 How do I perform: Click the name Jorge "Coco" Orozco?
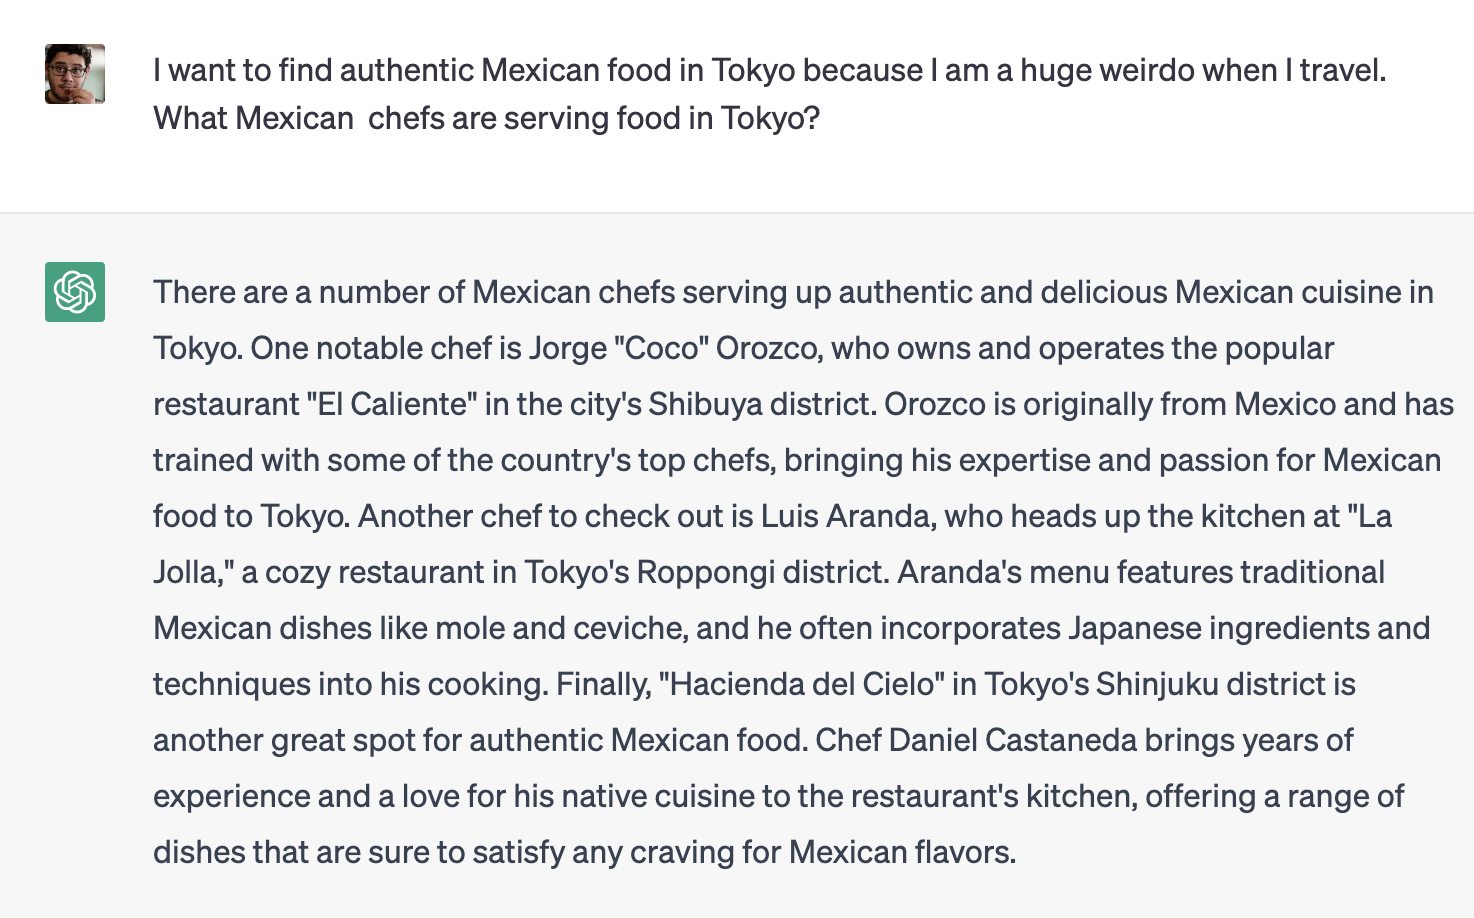[675, 348]
